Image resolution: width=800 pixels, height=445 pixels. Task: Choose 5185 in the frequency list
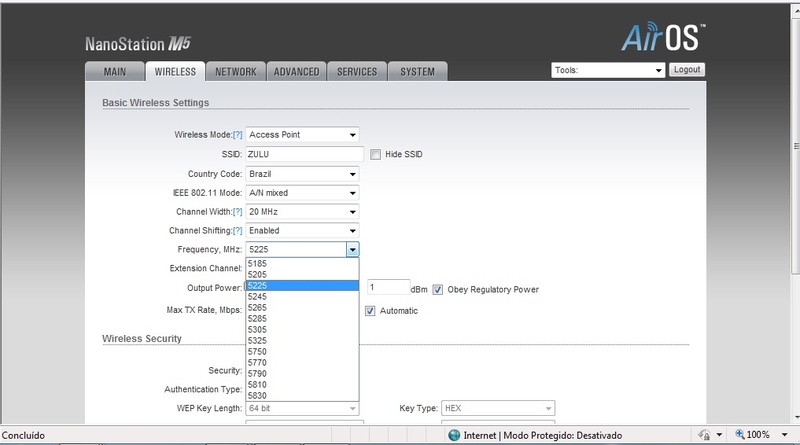tap(301, 264)
